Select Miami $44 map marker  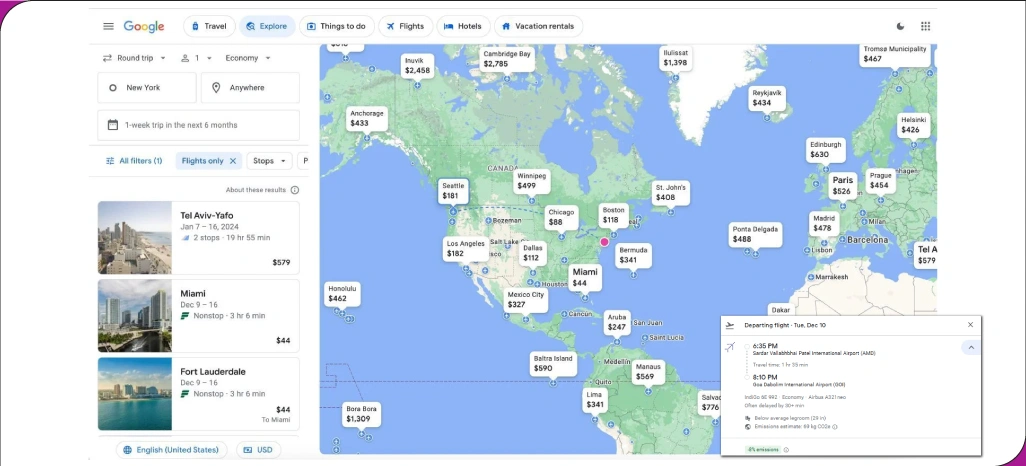585,278
